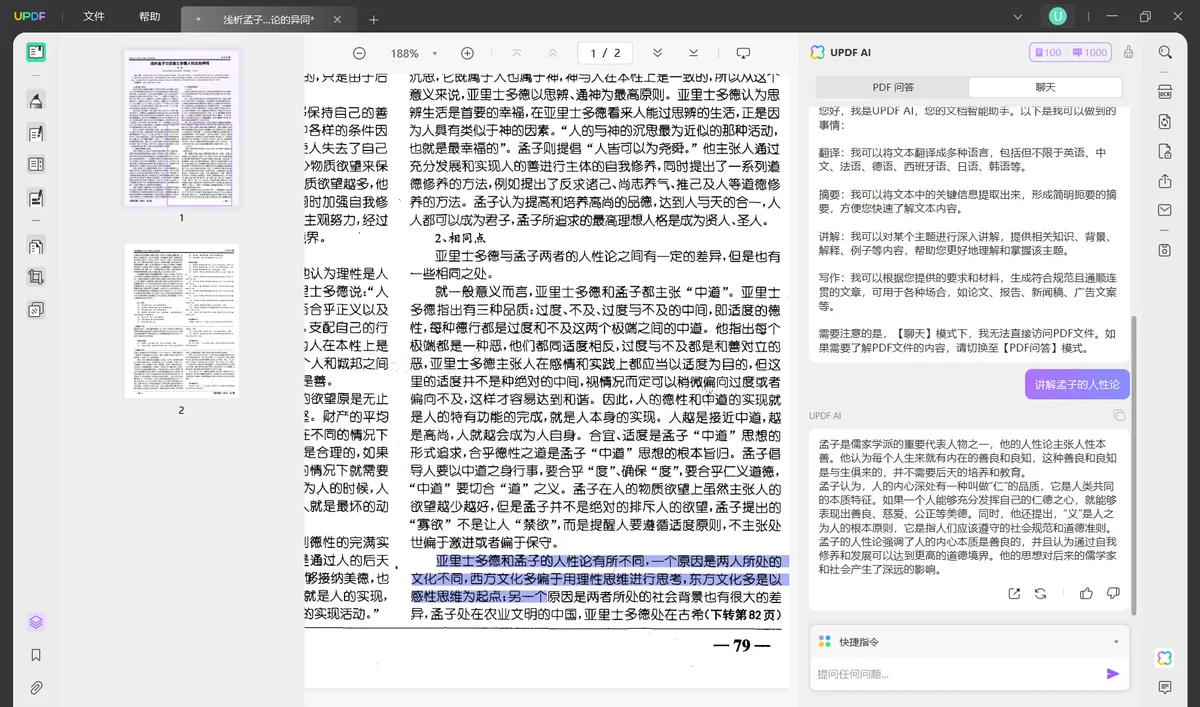Send the question with the arrow icon
The image size is (1200, 707).
1112,674
